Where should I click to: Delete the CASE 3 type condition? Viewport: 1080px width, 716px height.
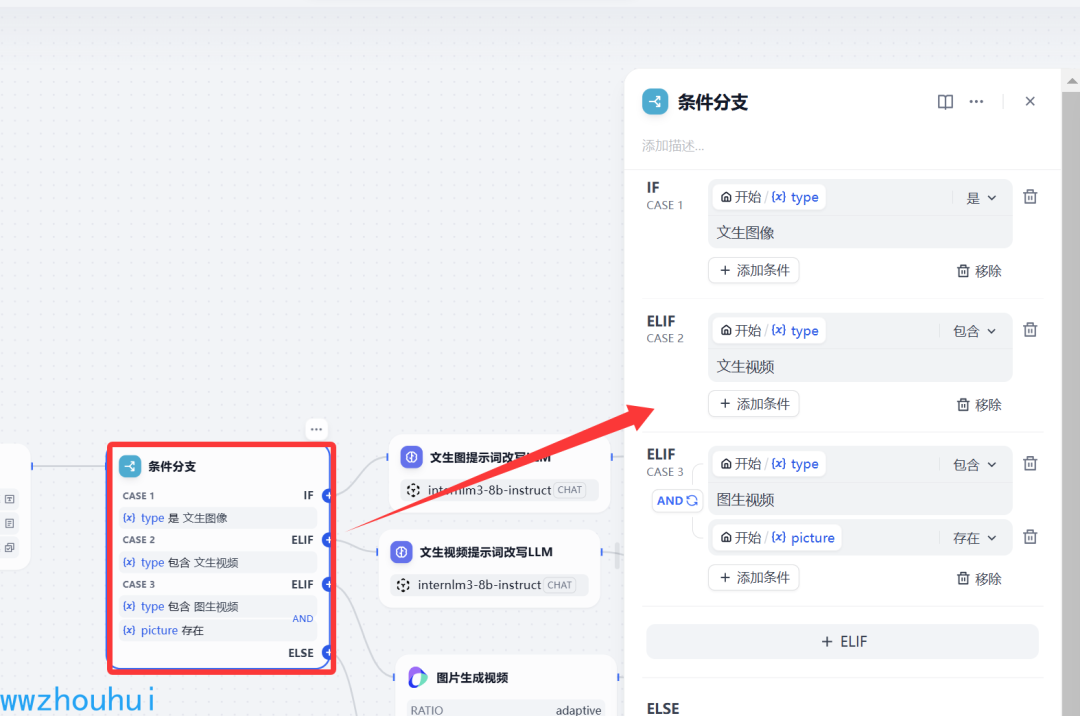(1030, 463)
